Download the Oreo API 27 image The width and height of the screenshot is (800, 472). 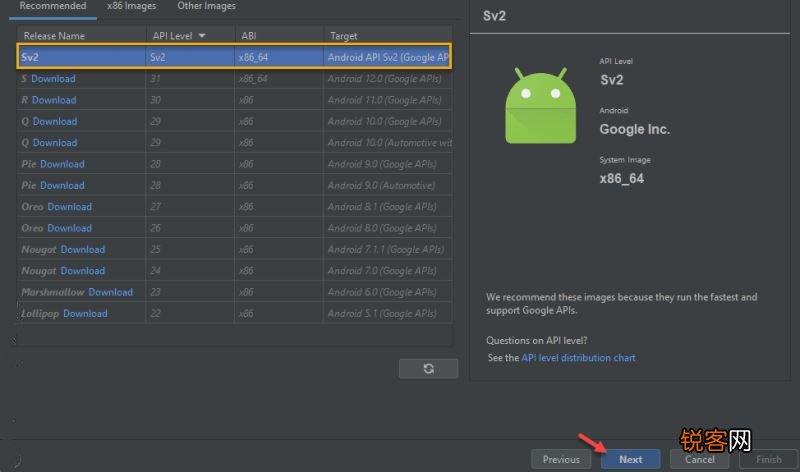click(69, 207)
